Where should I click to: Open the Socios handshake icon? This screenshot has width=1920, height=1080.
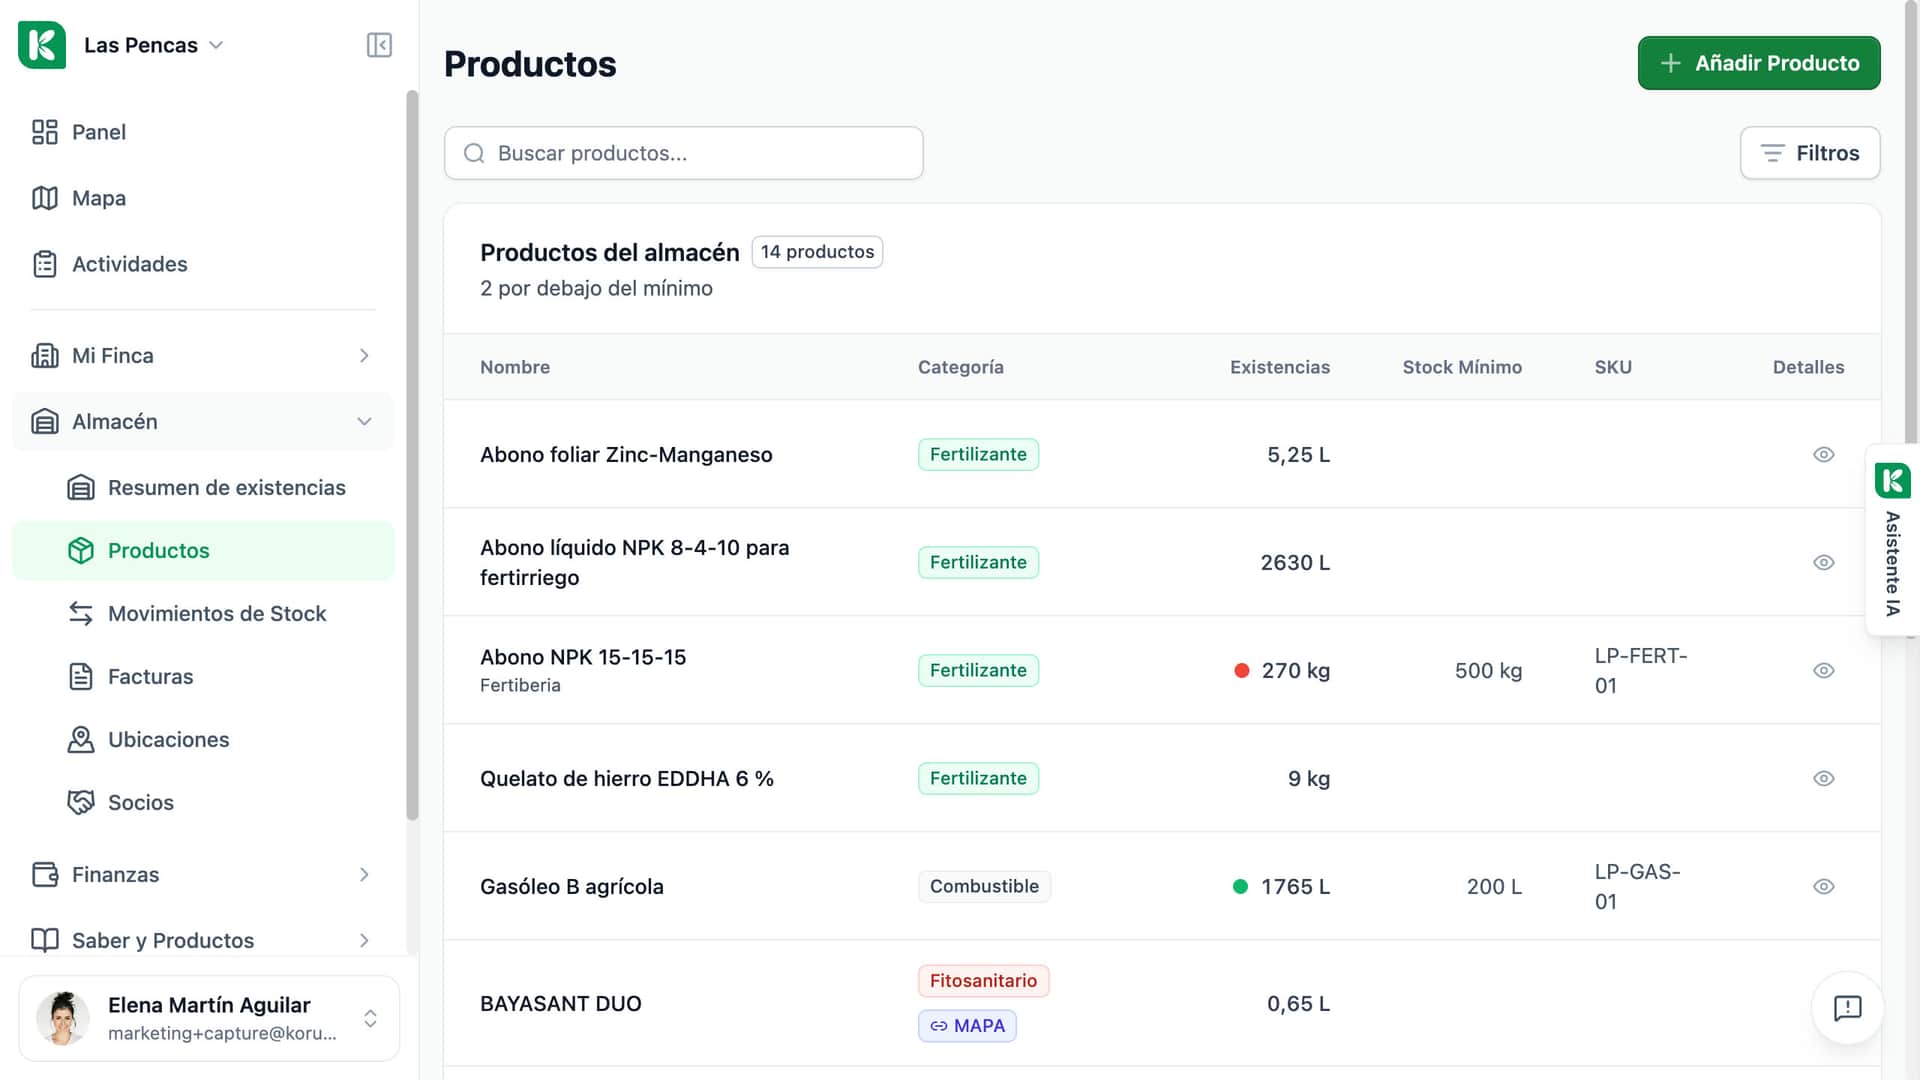(x=81, y=803)
